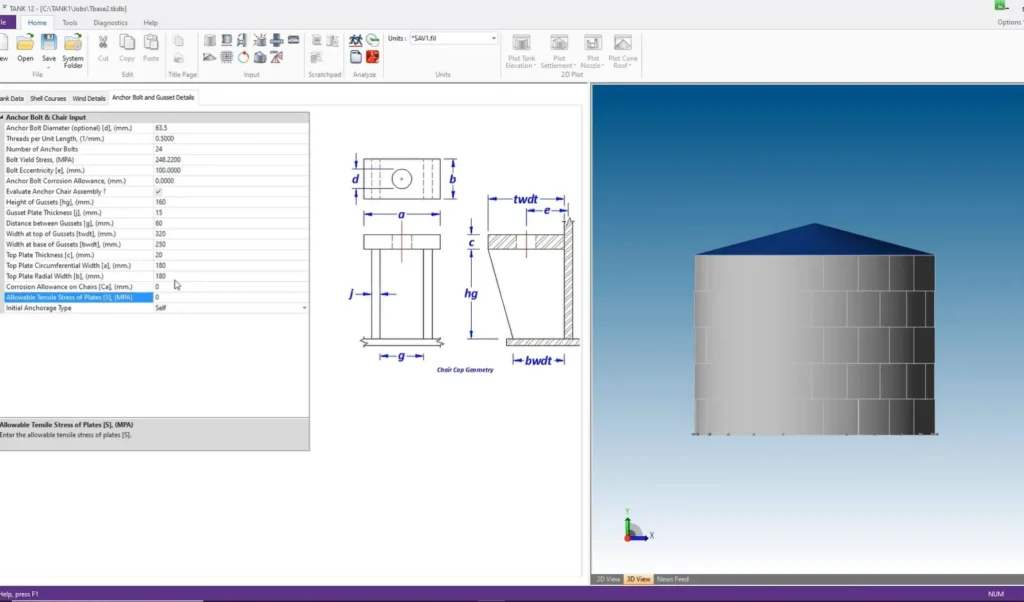The width and height of the screenshot is (1024, 602).
Task: Open a file with the Open icon
Action: (x=25, y=44)
